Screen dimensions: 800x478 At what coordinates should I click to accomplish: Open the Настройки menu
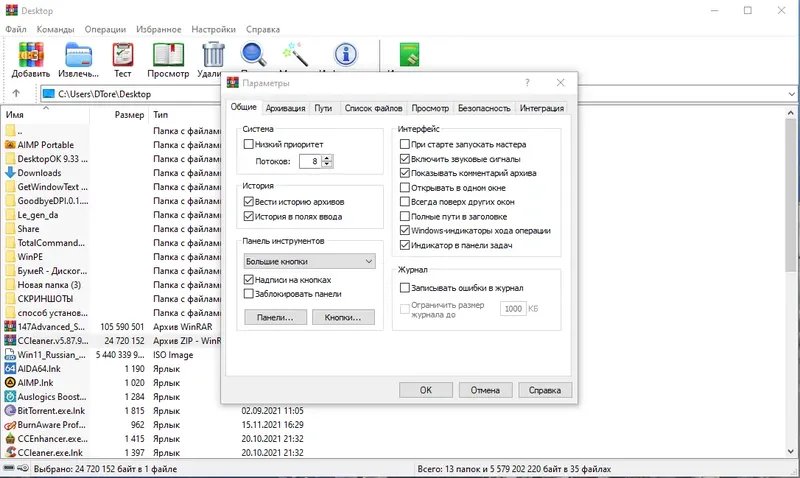pyautogui.click(x=213, y=29)
